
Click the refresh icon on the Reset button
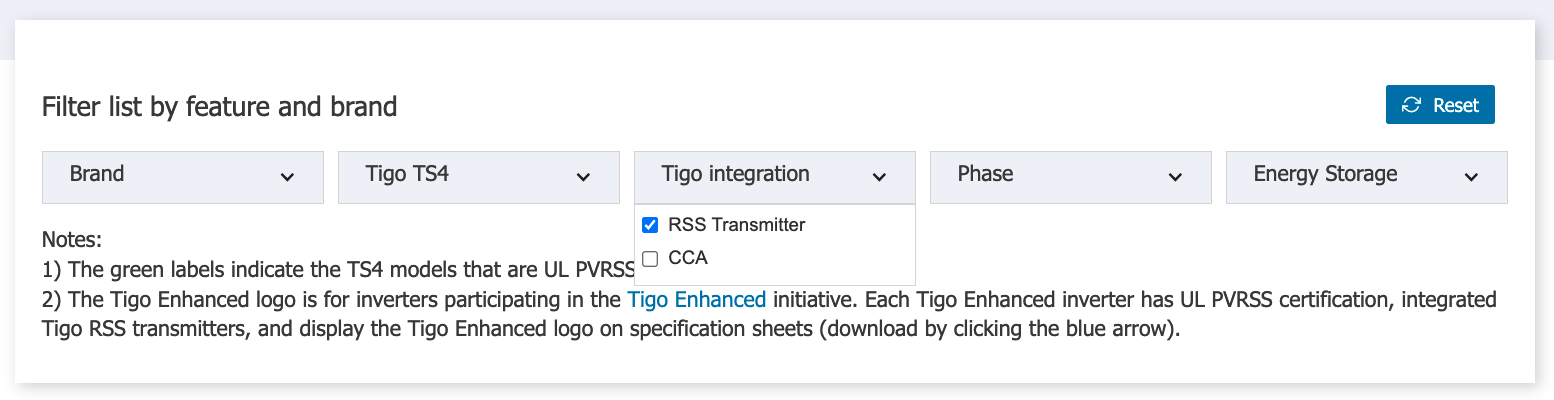click(1411, 105)
